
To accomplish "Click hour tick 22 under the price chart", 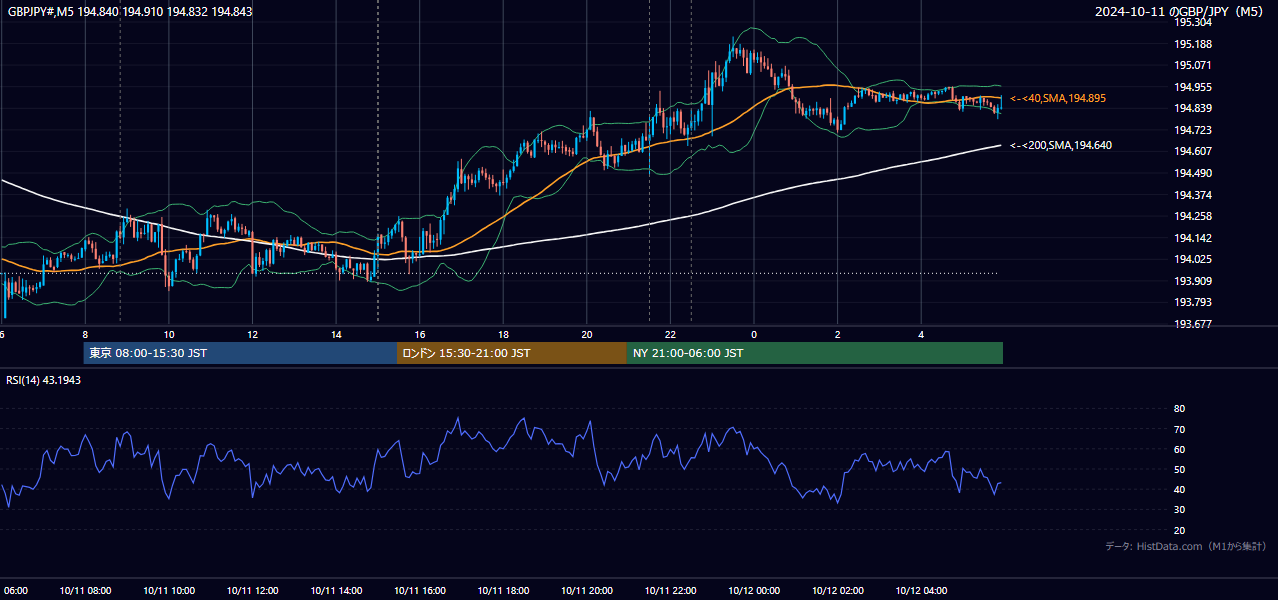I will point(670,335).
